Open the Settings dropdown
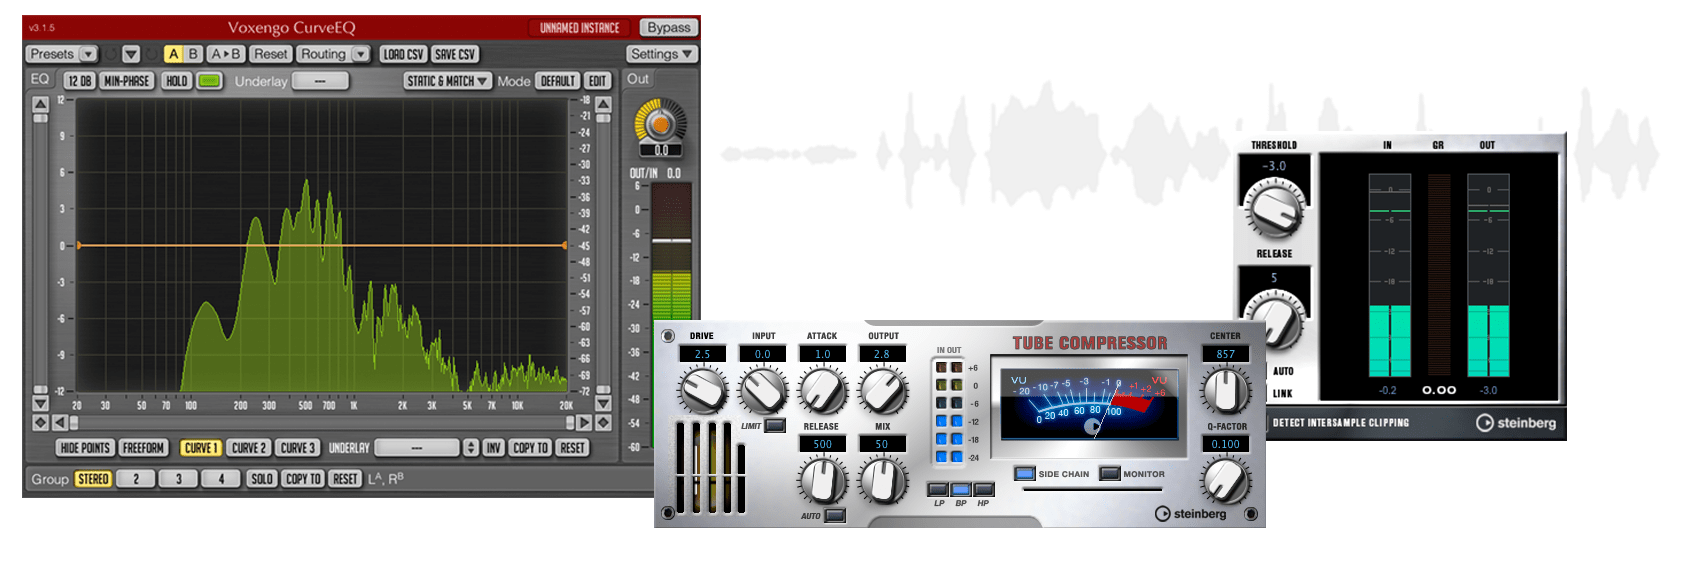The image size is (1685, 565). coord(662,54)
